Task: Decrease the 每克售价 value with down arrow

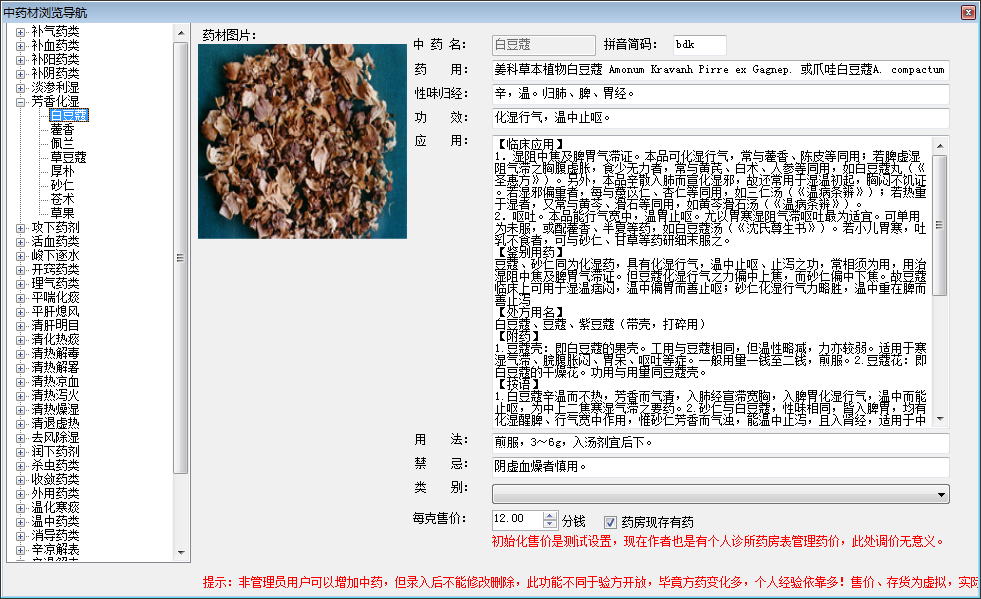Action: click(549, 525)
